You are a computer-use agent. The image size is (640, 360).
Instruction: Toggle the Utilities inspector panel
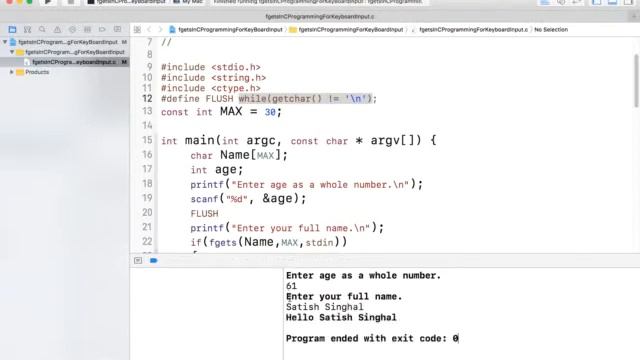(628, 2)
